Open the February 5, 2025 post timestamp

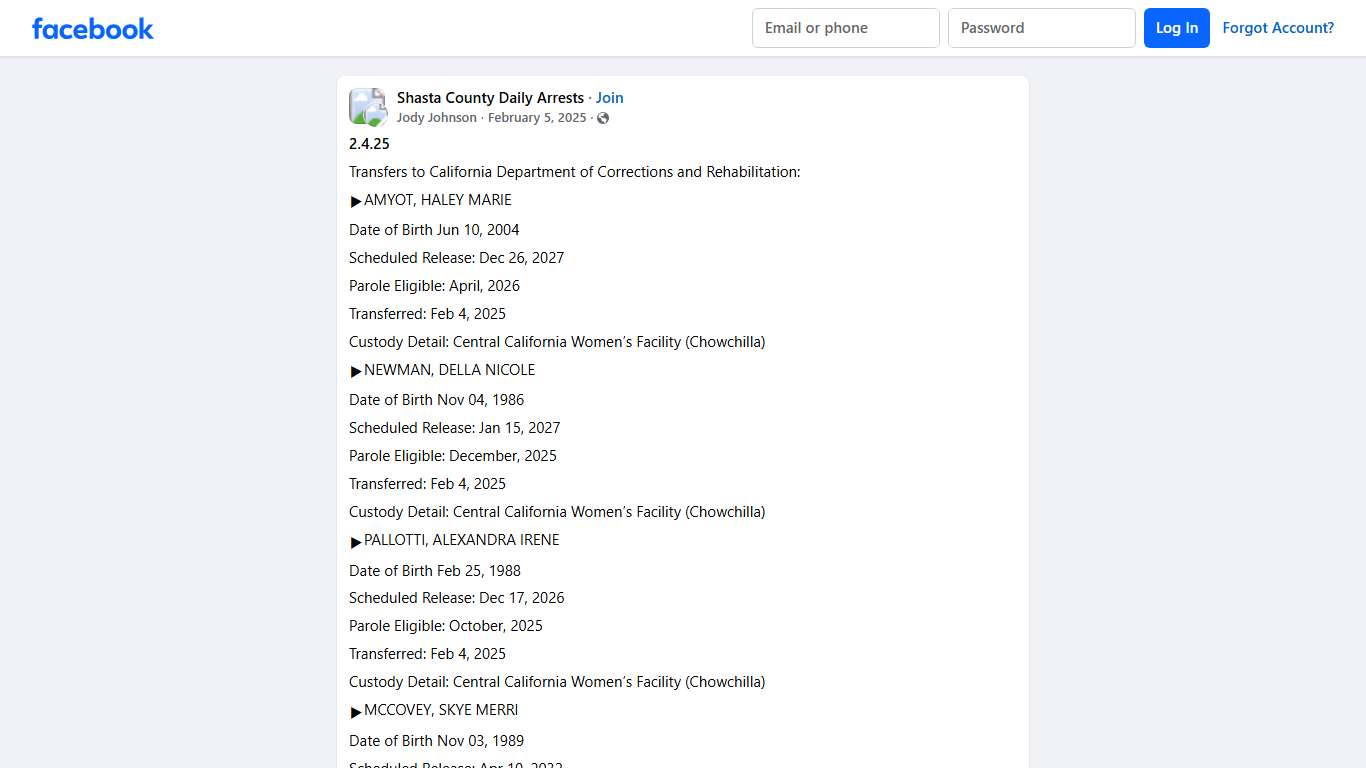point(537,117)
